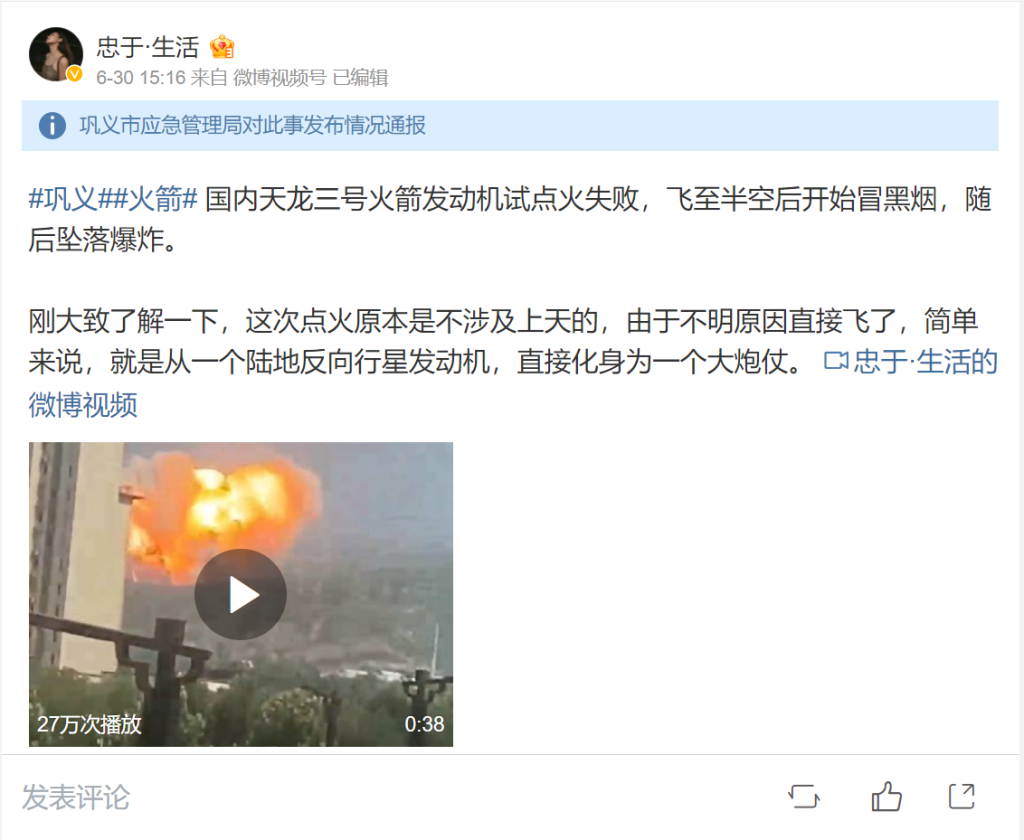Play the explosion video
This screenshot has height=840, width=1024.
tap(240, 594)
